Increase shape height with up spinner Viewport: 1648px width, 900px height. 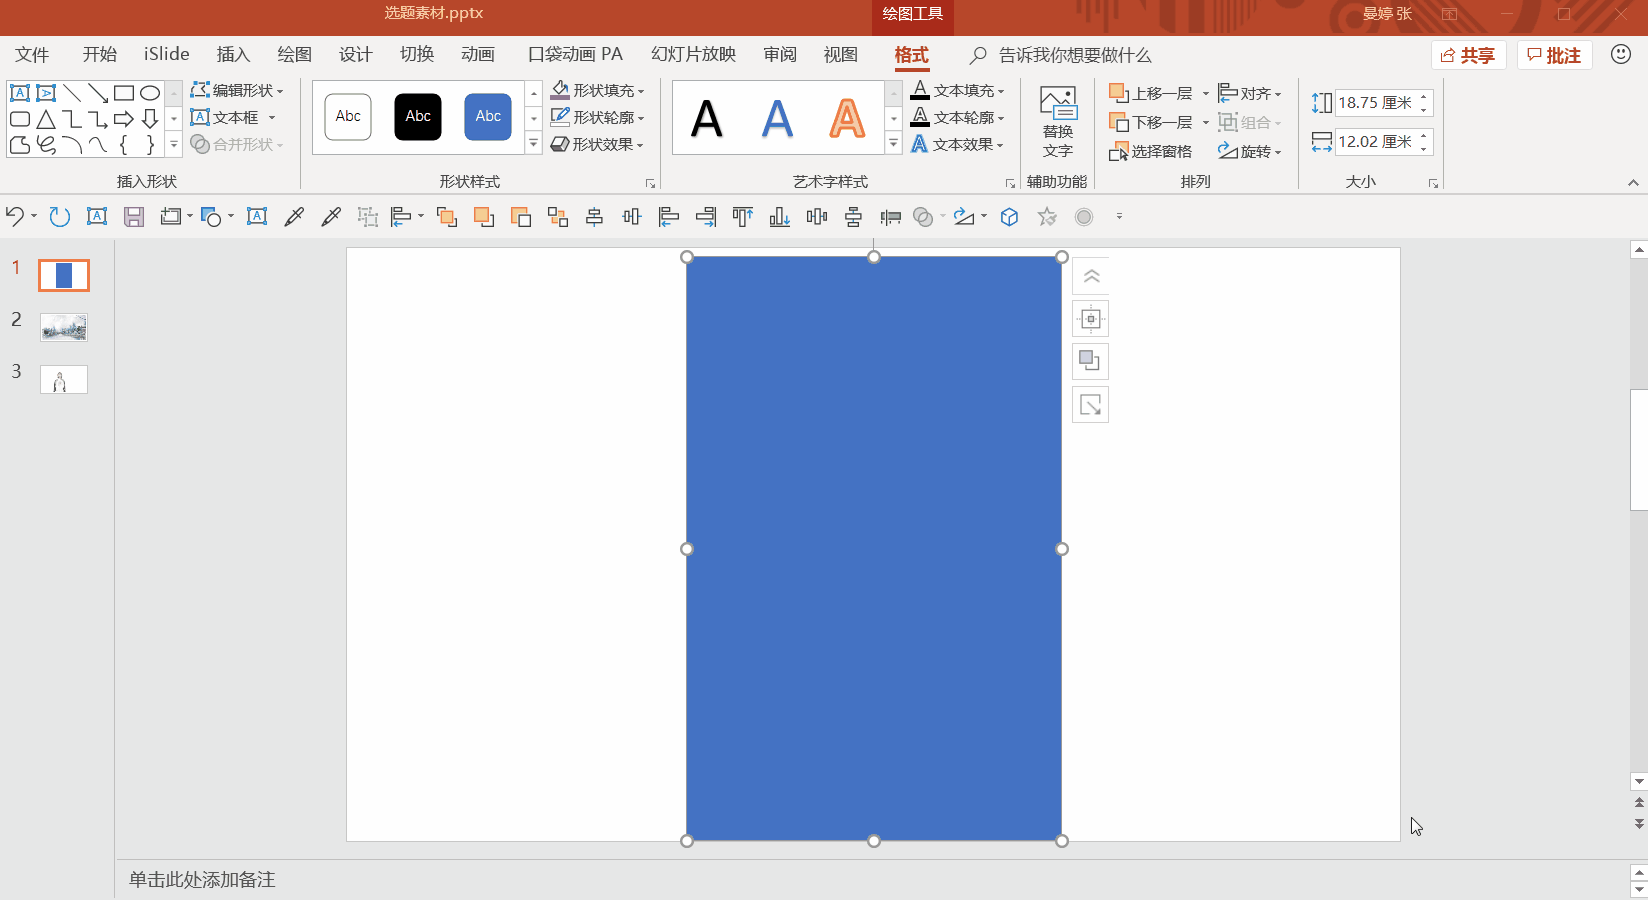[x=1424, y=96]
